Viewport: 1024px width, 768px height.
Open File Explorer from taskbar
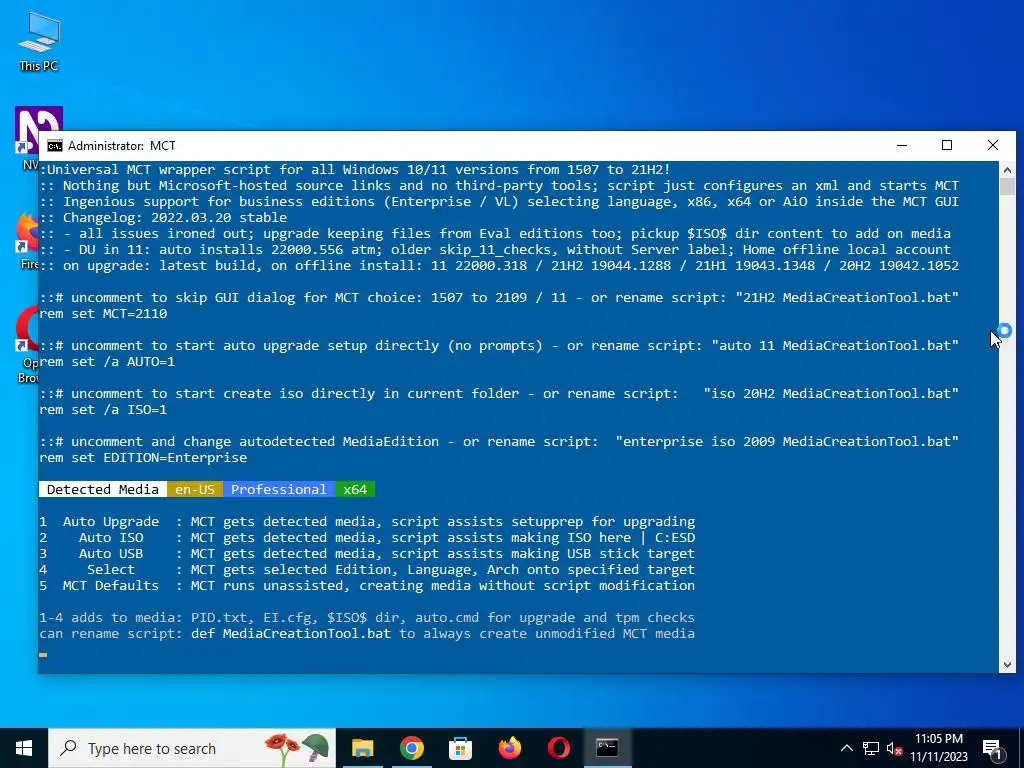[x=362, y=748]
